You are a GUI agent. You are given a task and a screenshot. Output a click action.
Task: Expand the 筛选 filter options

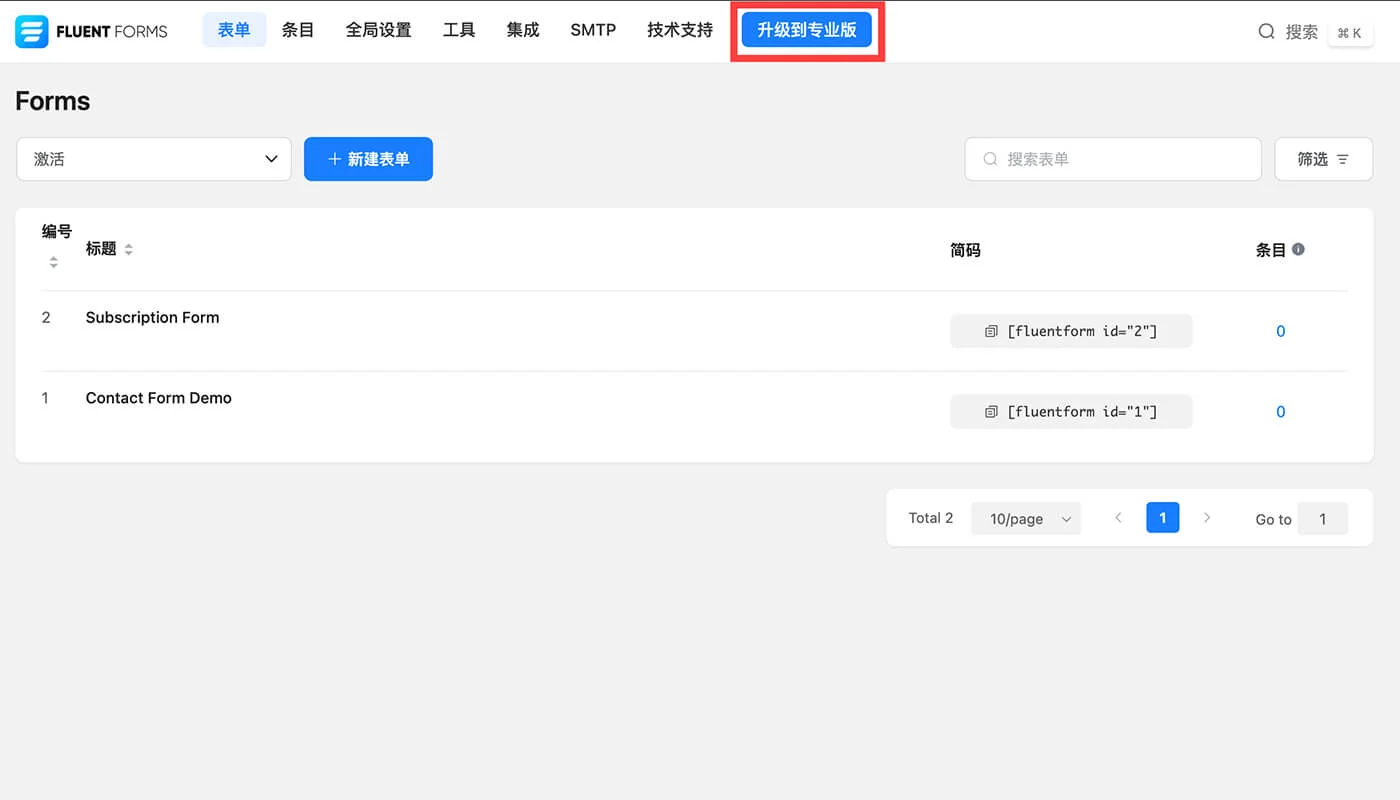point(1323,158)
